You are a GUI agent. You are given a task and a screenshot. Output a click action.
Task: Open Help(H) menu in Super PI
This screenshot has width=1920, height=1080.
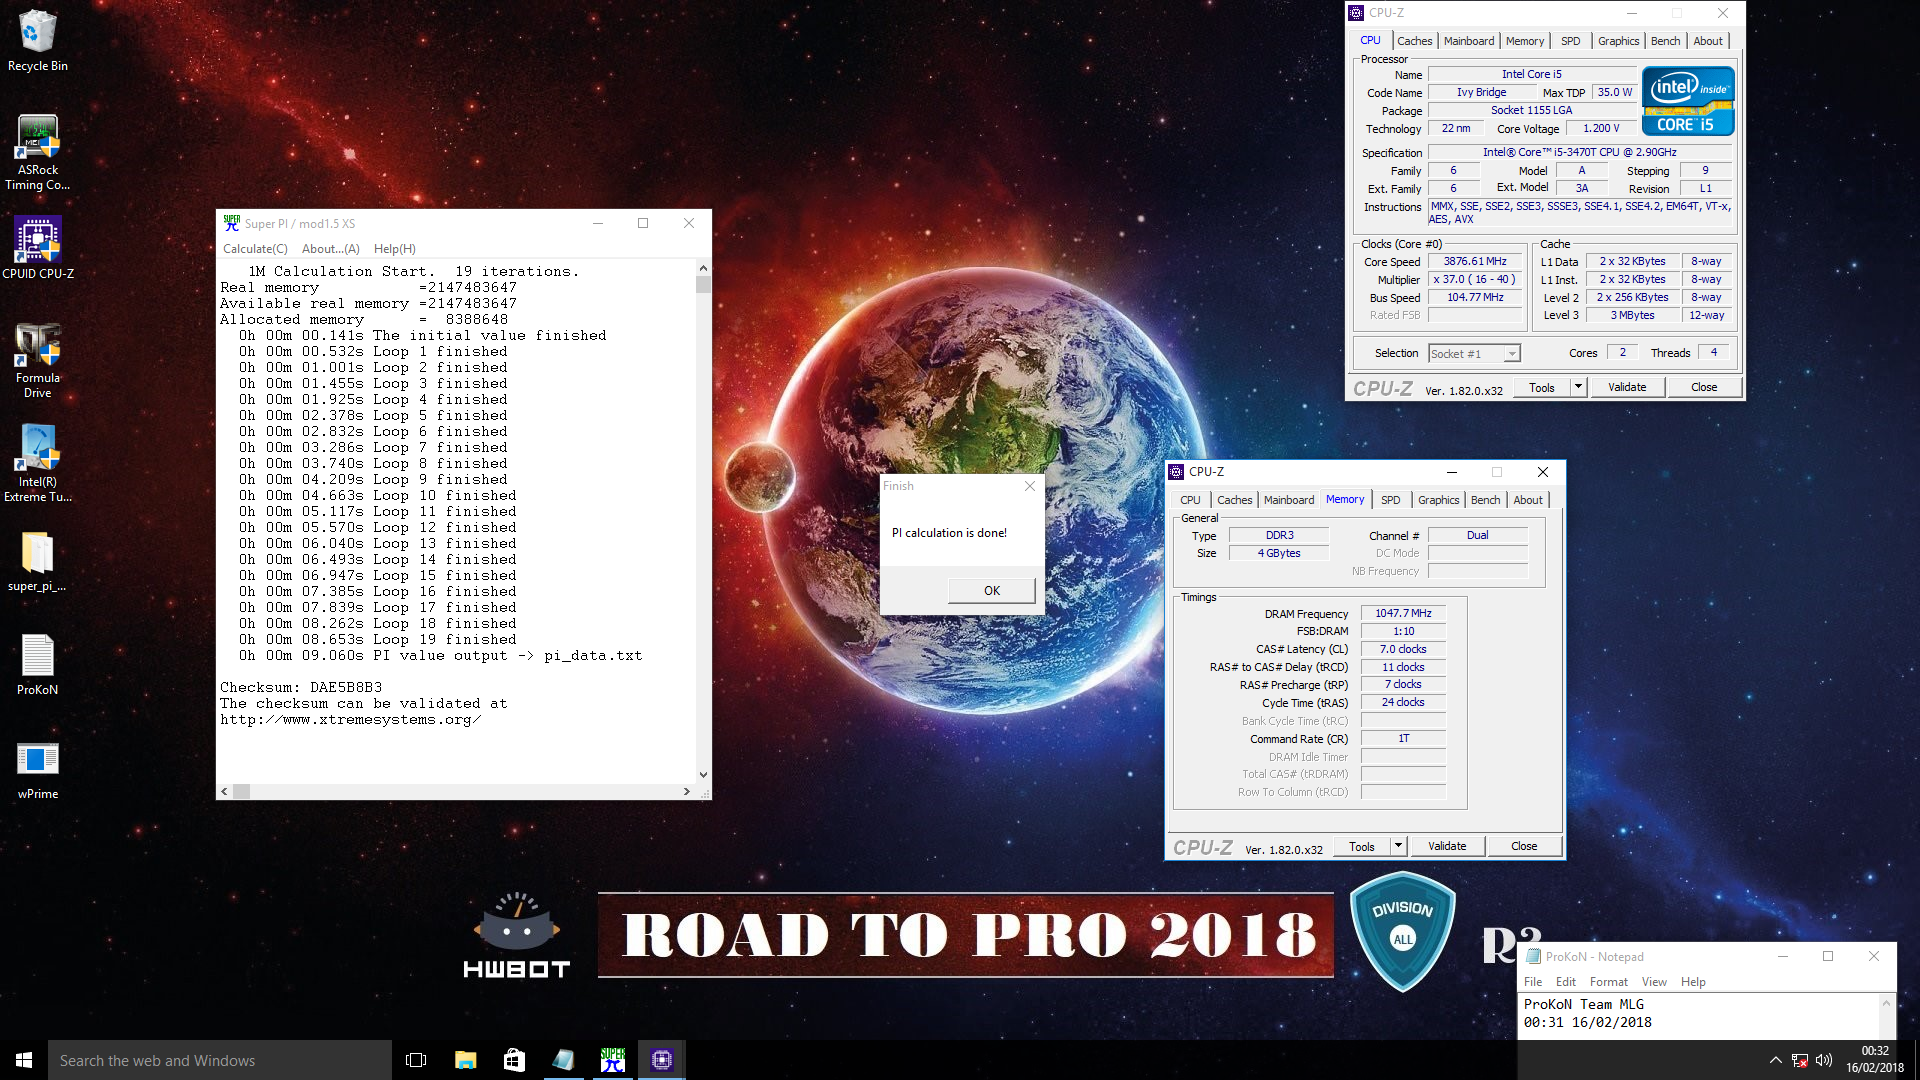pyautogui.click(x=395, y=249)
